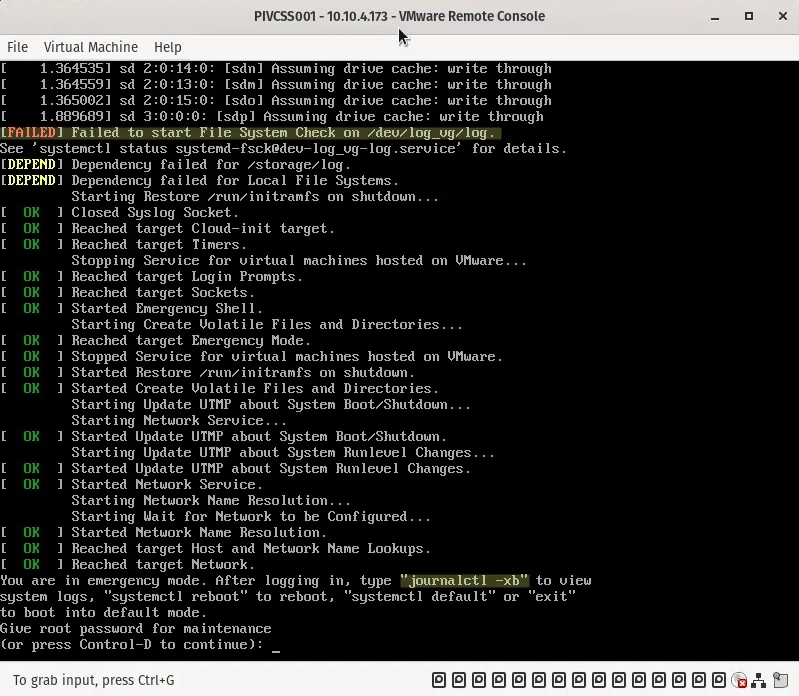This screenshot has height=696, width=799.
Task: Close the VMware Remote Console window
Action: (783, 16)
